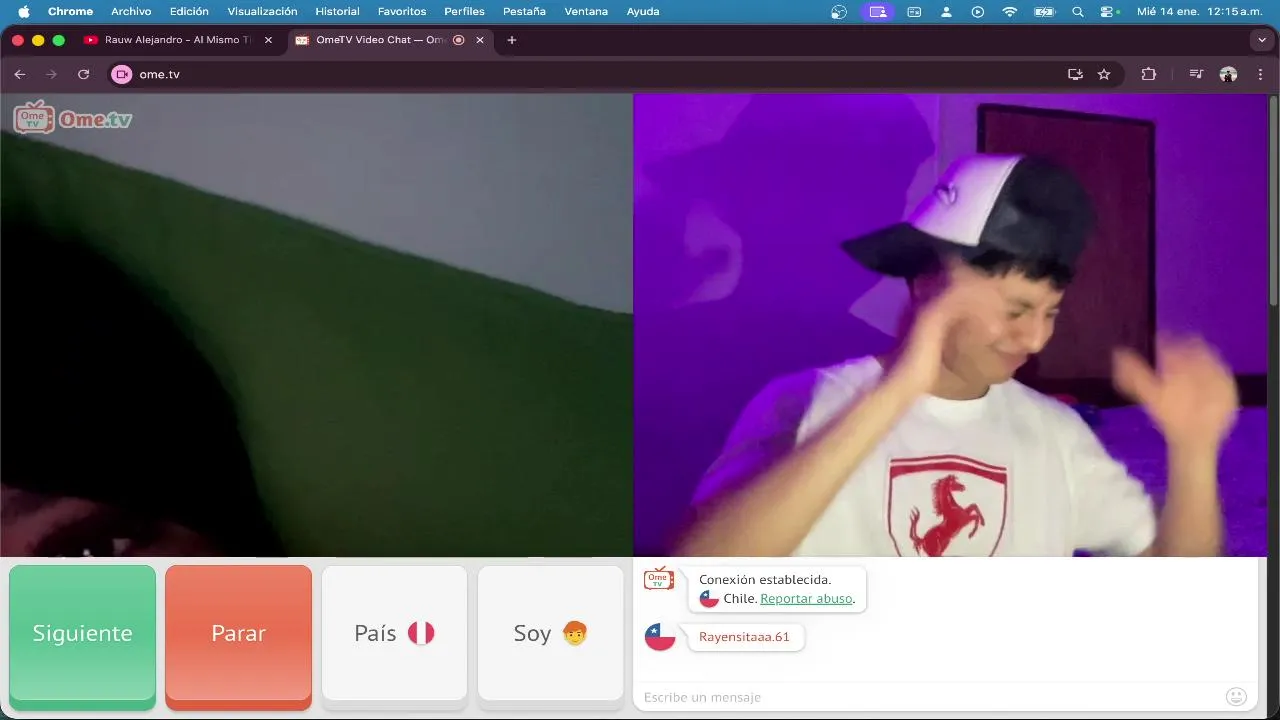
Task: Open the Favoritos menu
Action: 402,12
